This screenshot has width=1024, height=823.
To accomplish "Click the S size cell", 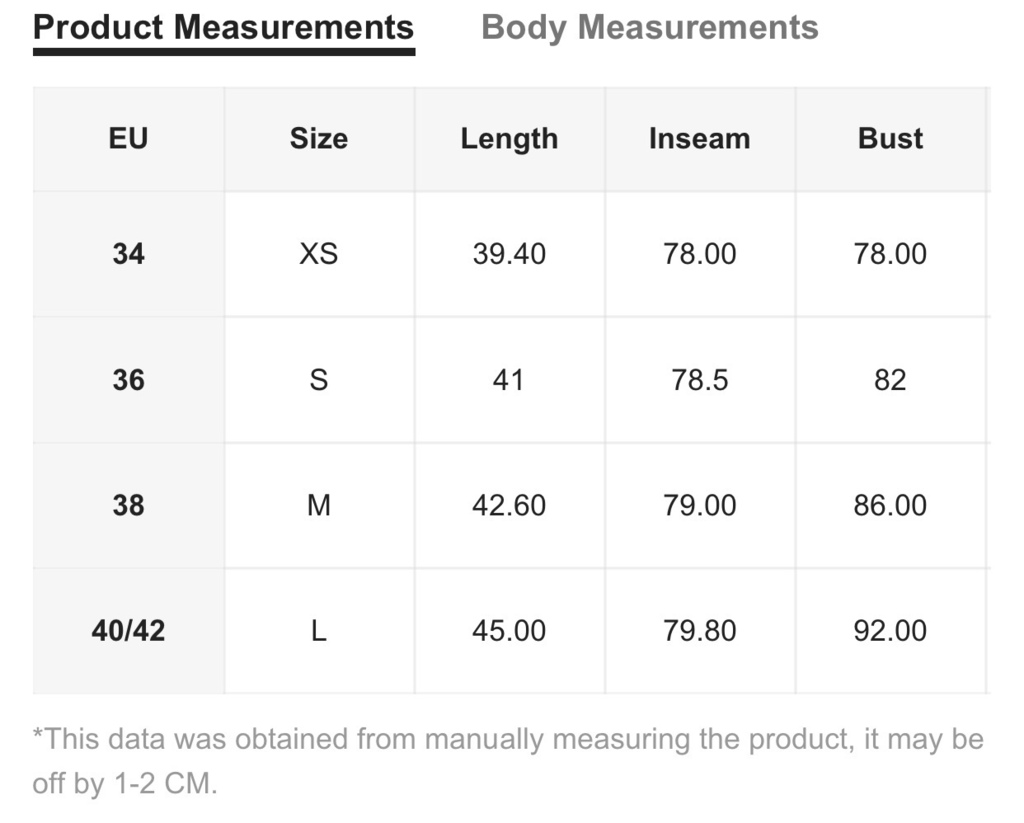I will [319, 380].
